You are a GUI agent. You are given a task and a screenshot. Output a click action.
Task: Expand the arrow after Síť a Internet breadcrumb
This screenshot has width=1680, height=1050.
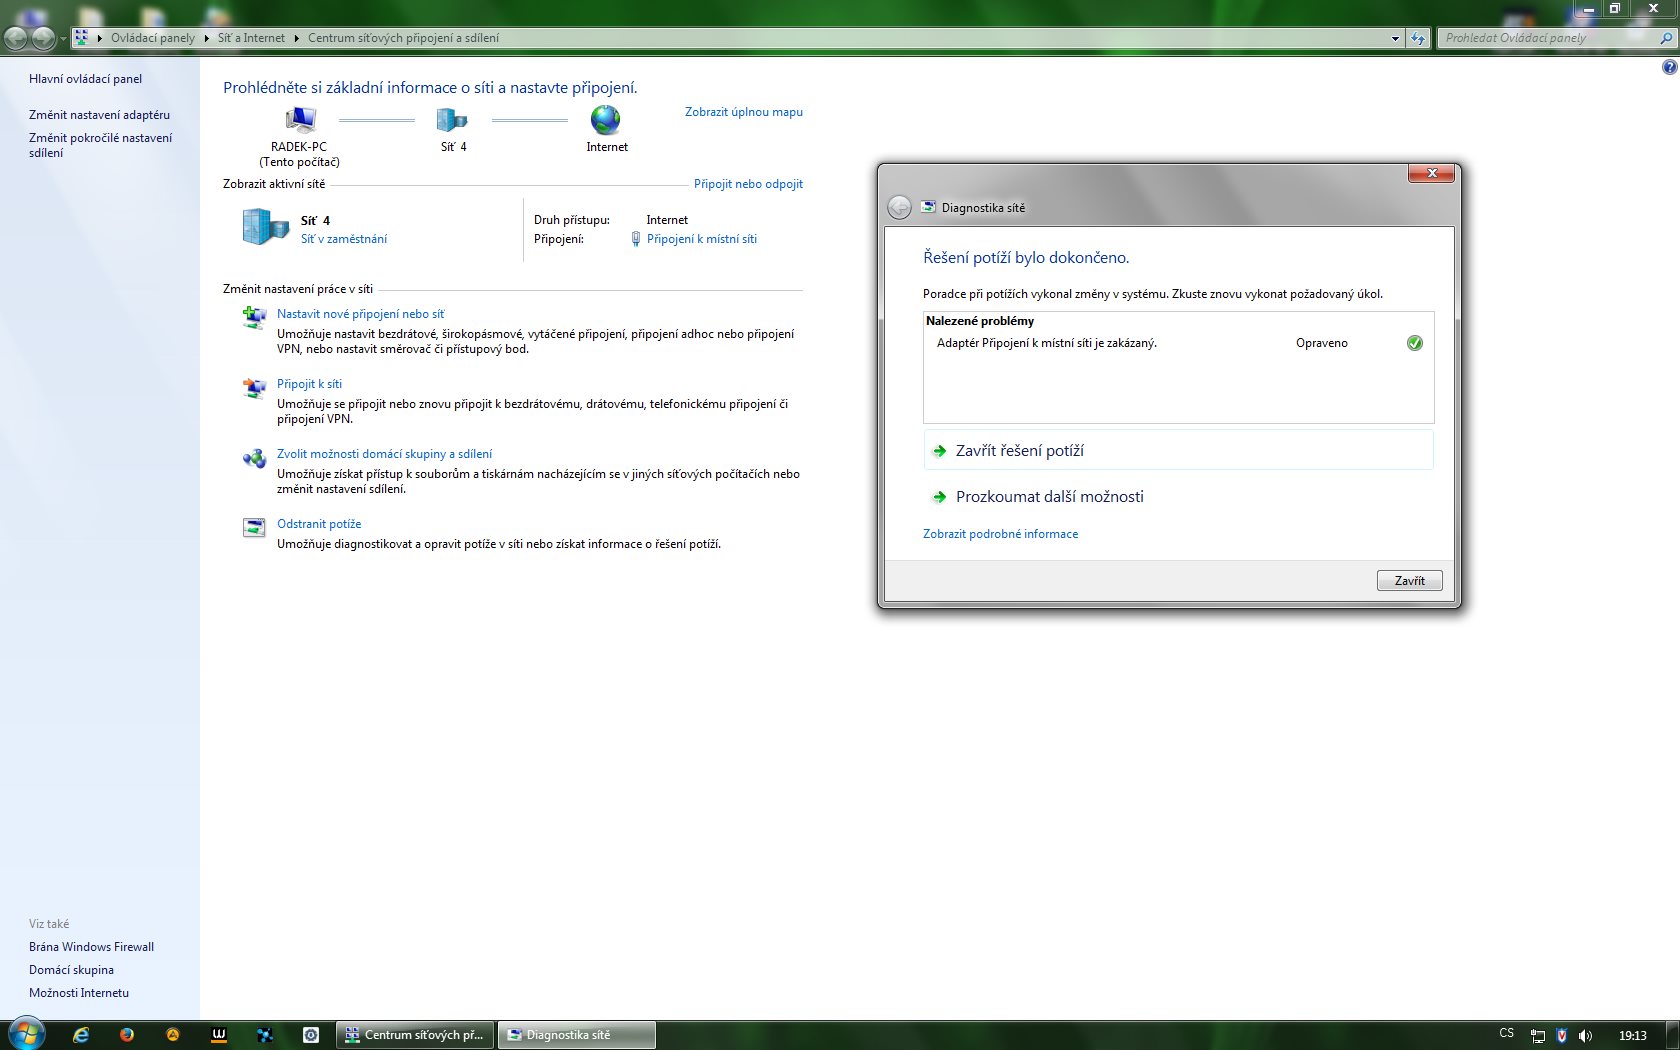point(296,38)
